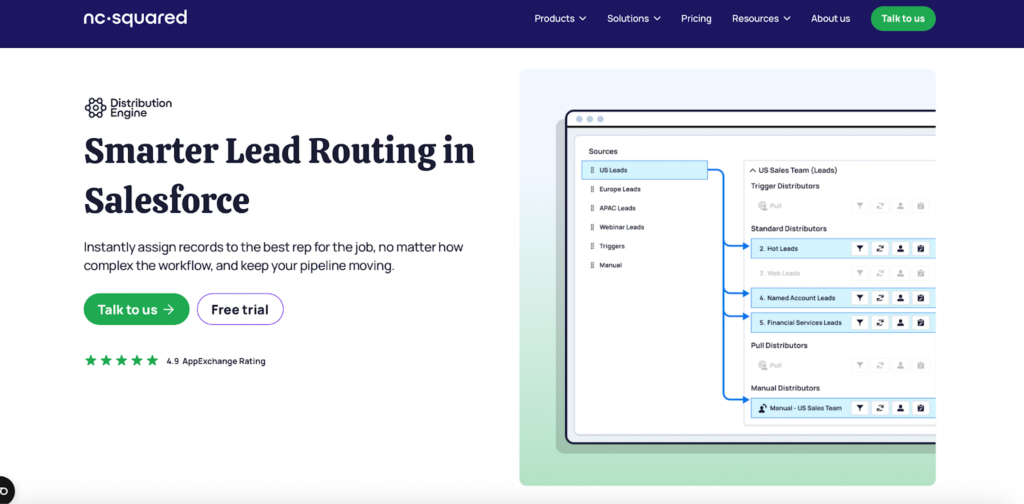The height and width of the screenshot is (504, 1024).
Task: Expand the Solutions dropdown menu
Action: click(x=634, y=18)
